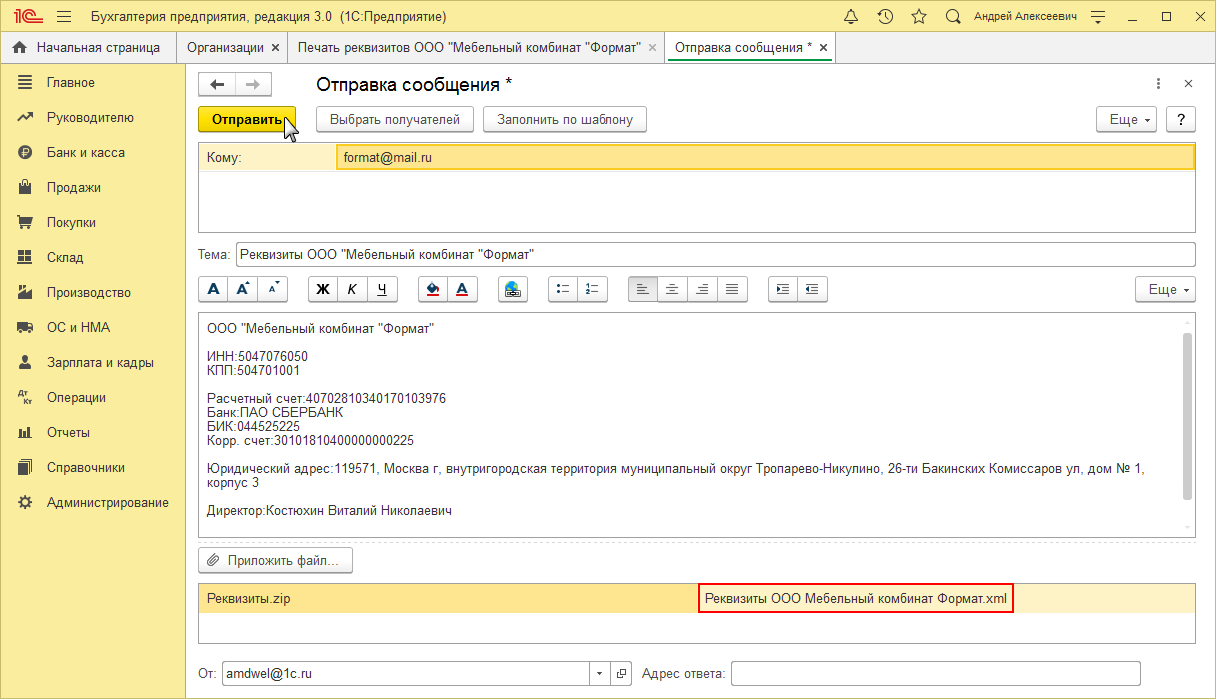This screenshot has width=1216, height=699.
Task: Select Реквизиты.zip attachment row
Action: click(x=448, y=599)
